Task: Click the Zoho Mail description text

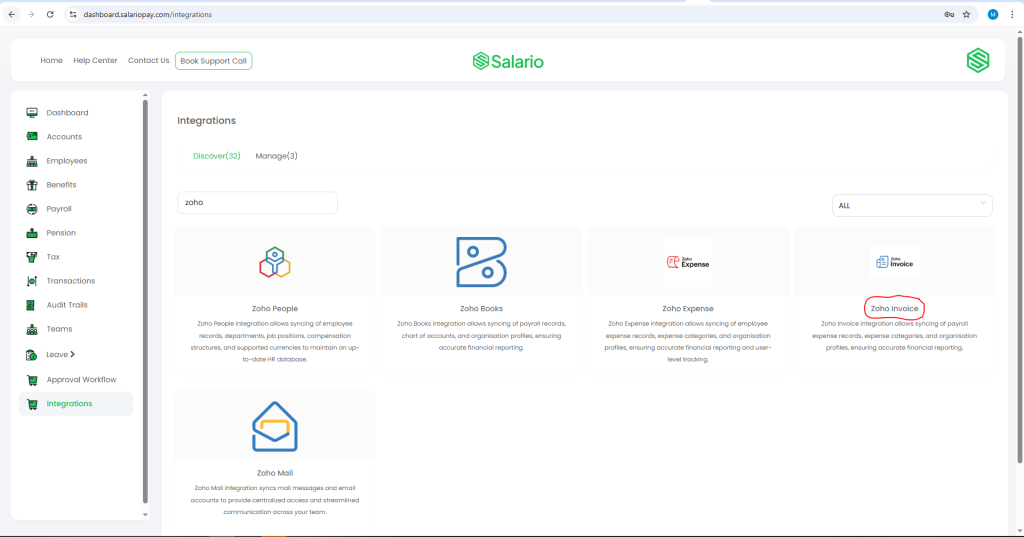Action: coord(275,500)
